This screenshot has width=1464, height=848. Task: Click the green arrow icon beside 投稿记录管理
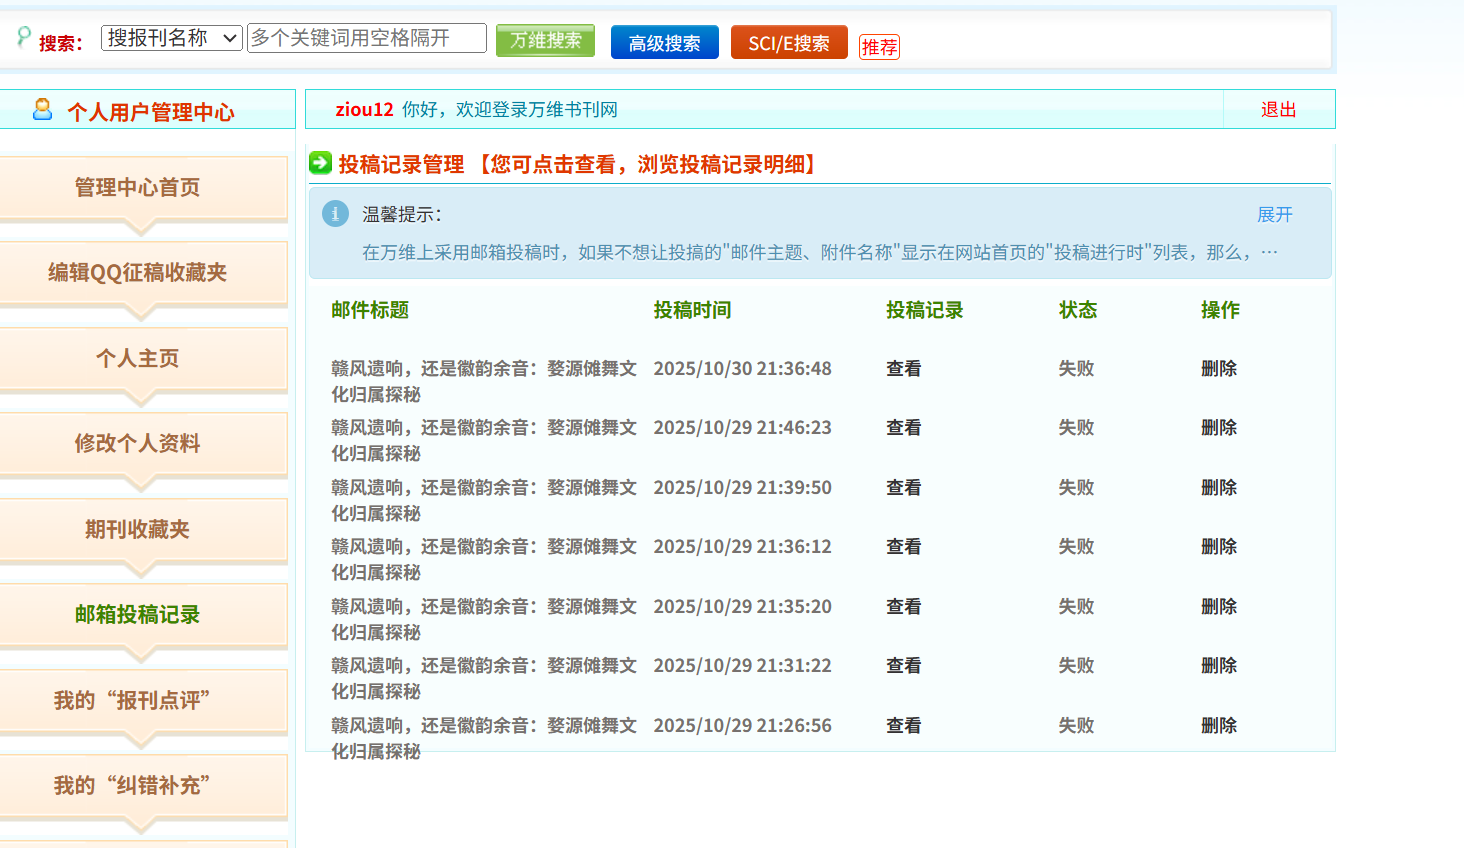320,163
